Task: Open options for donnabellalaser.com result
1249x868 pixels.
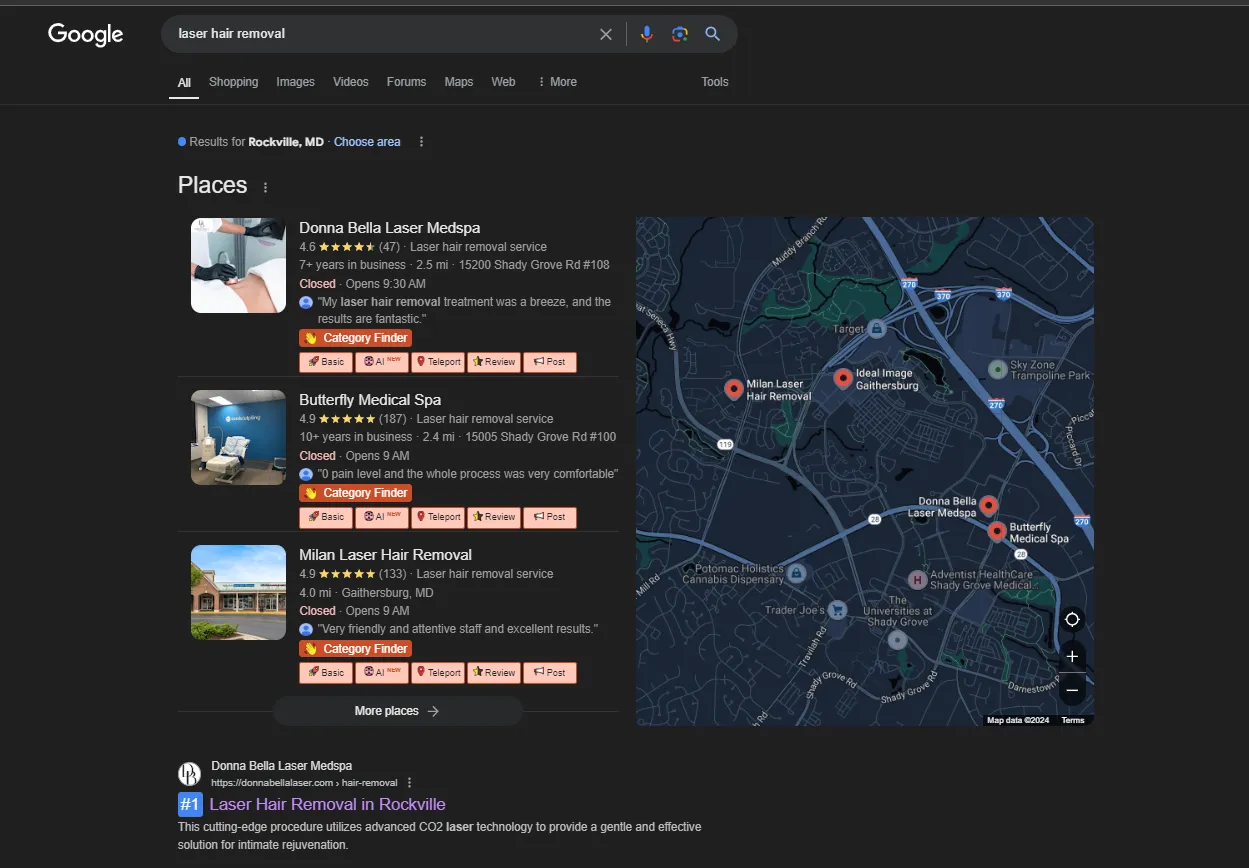Action: pyautogui.click(x=409, y=783)
